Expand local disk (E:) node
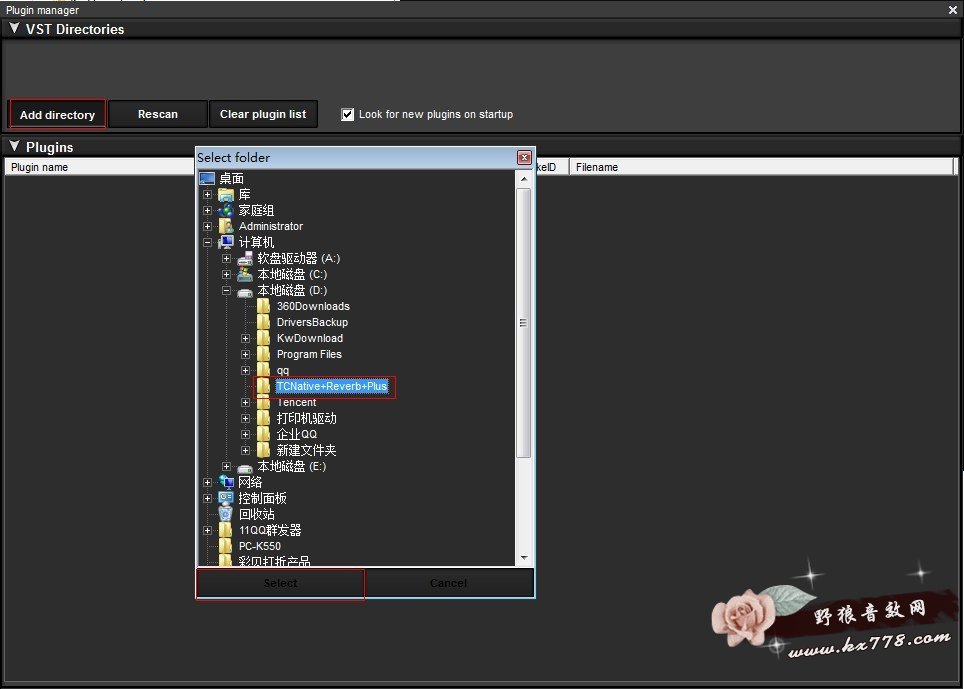This screenshot has width=964, height=689. click(226, 466)
